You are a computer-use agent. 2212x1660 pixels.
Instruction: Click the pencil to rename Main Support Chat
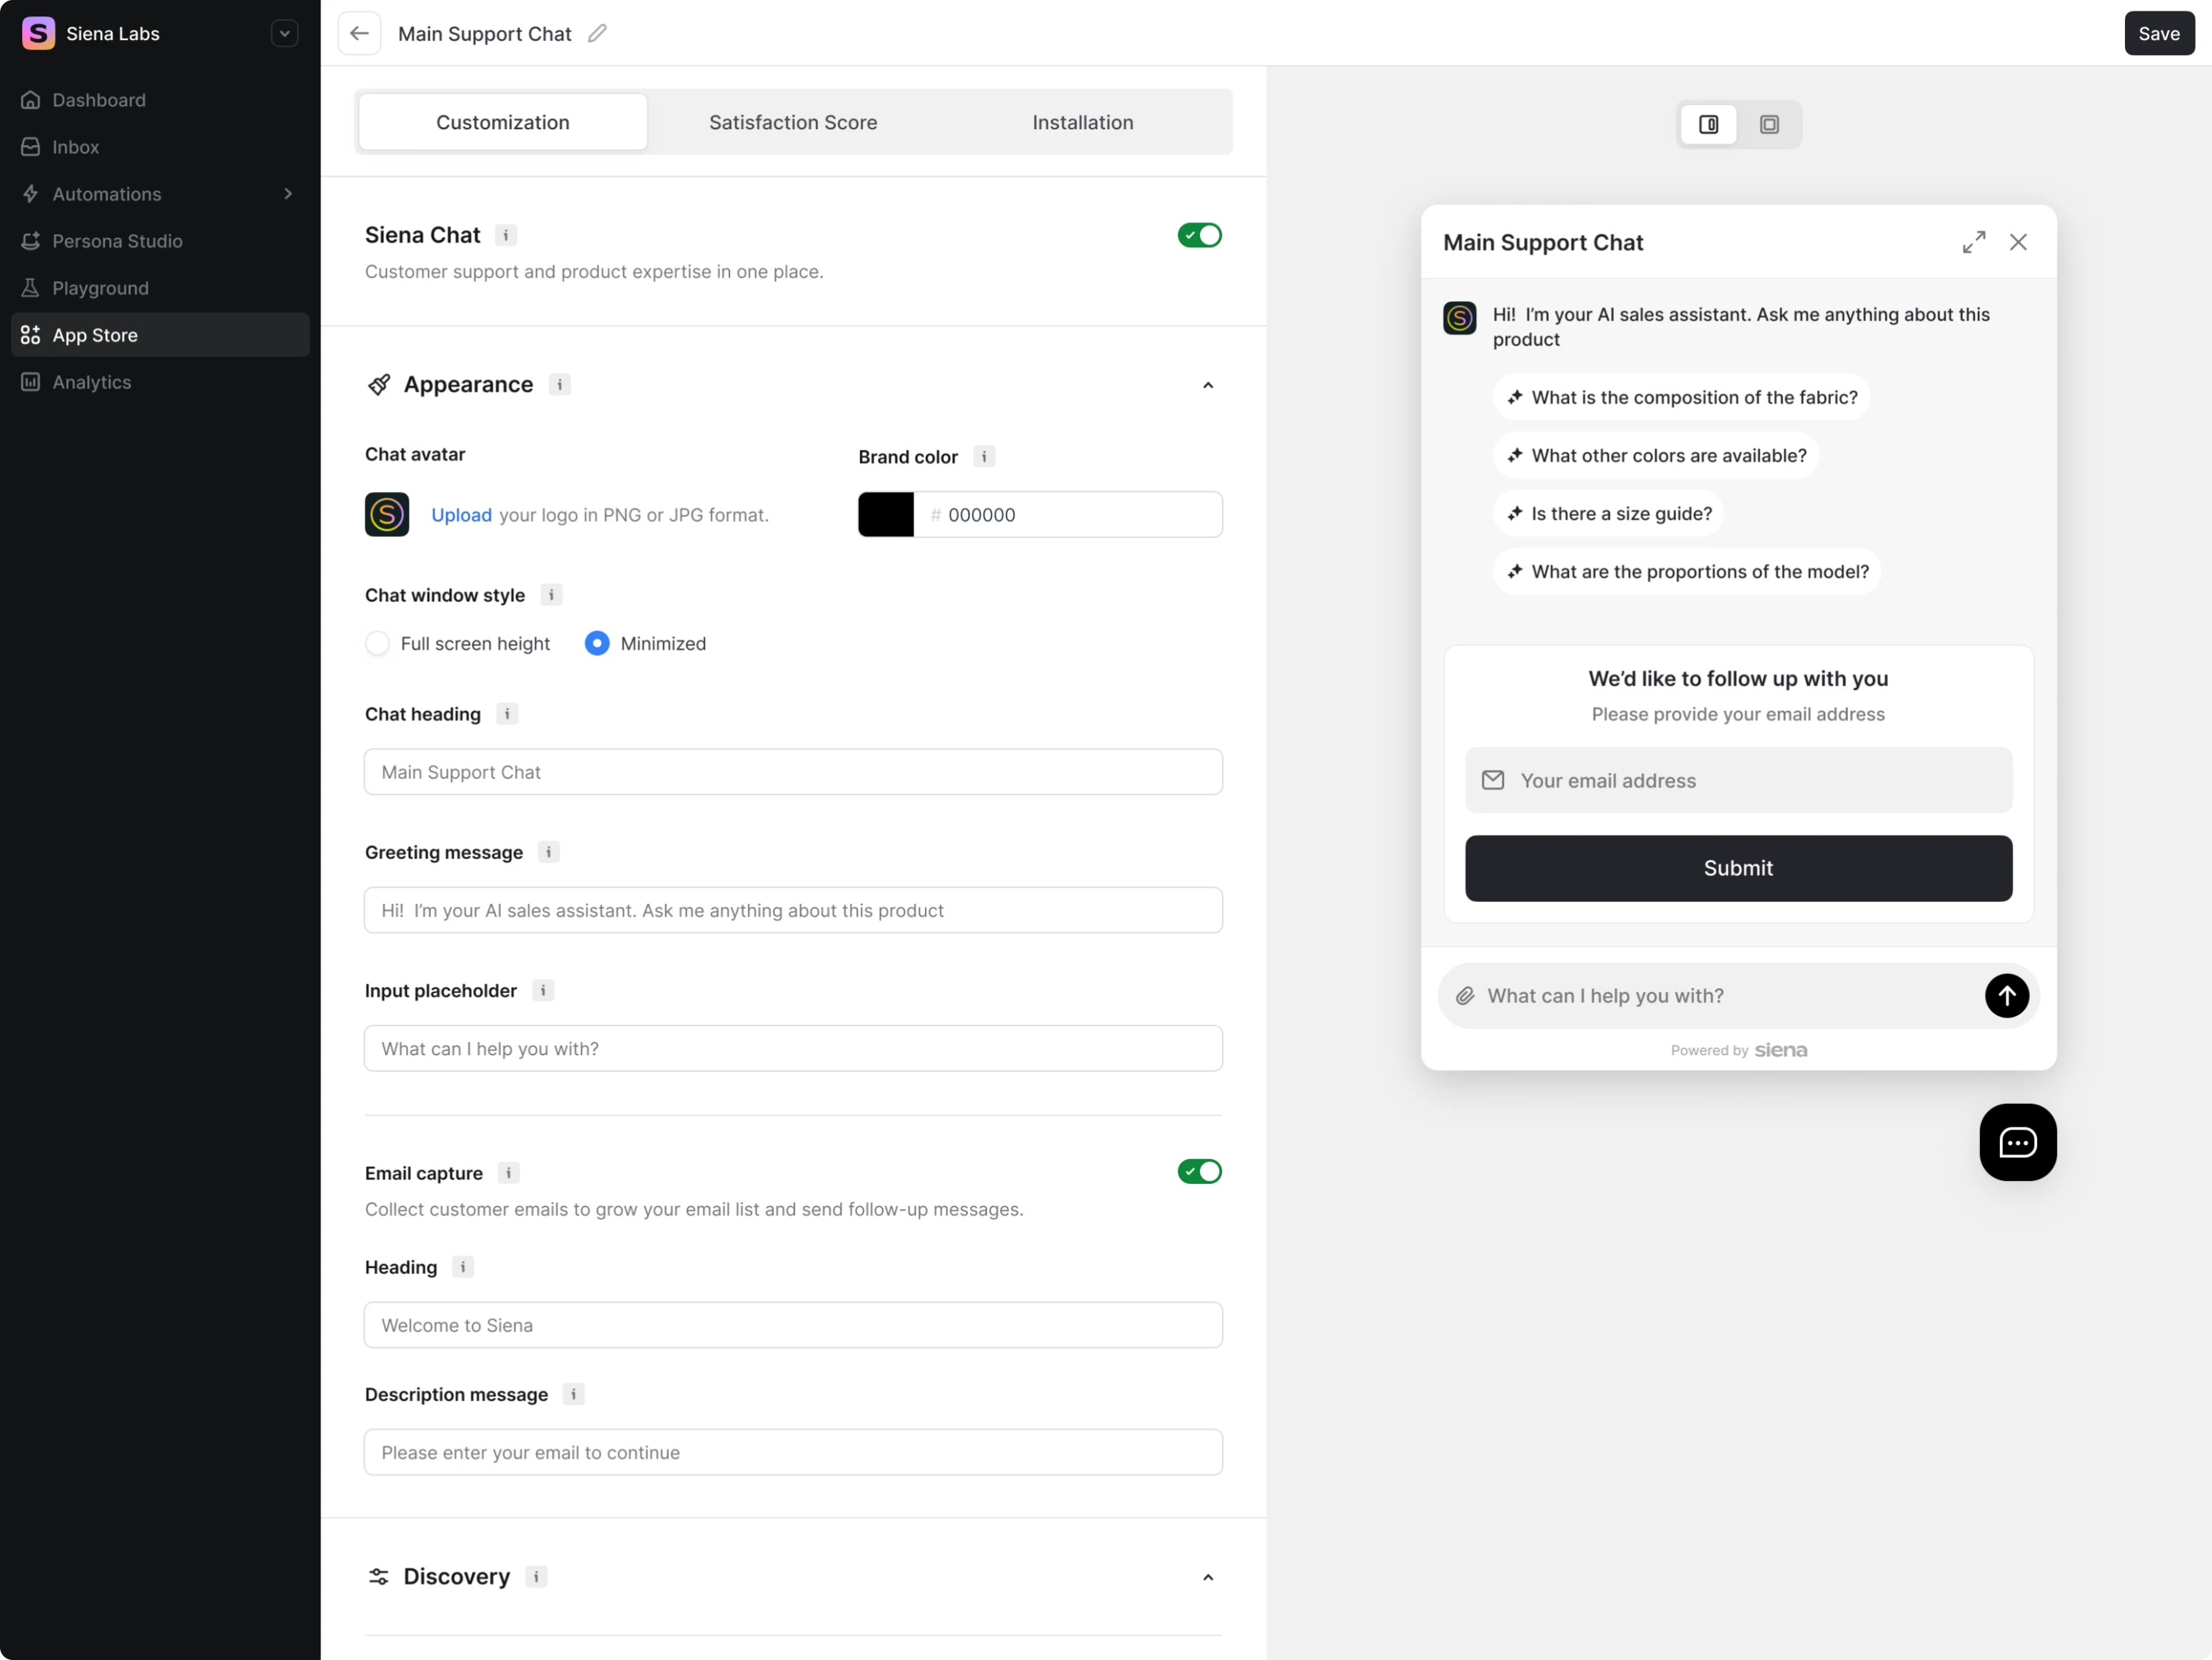[x=597, y=33]
